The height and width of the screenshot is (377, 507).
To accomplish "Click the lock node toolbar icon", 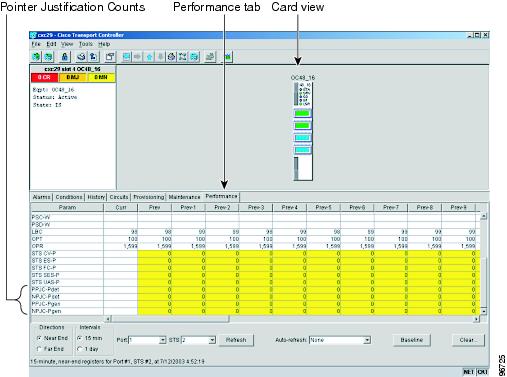I will 65,57.
